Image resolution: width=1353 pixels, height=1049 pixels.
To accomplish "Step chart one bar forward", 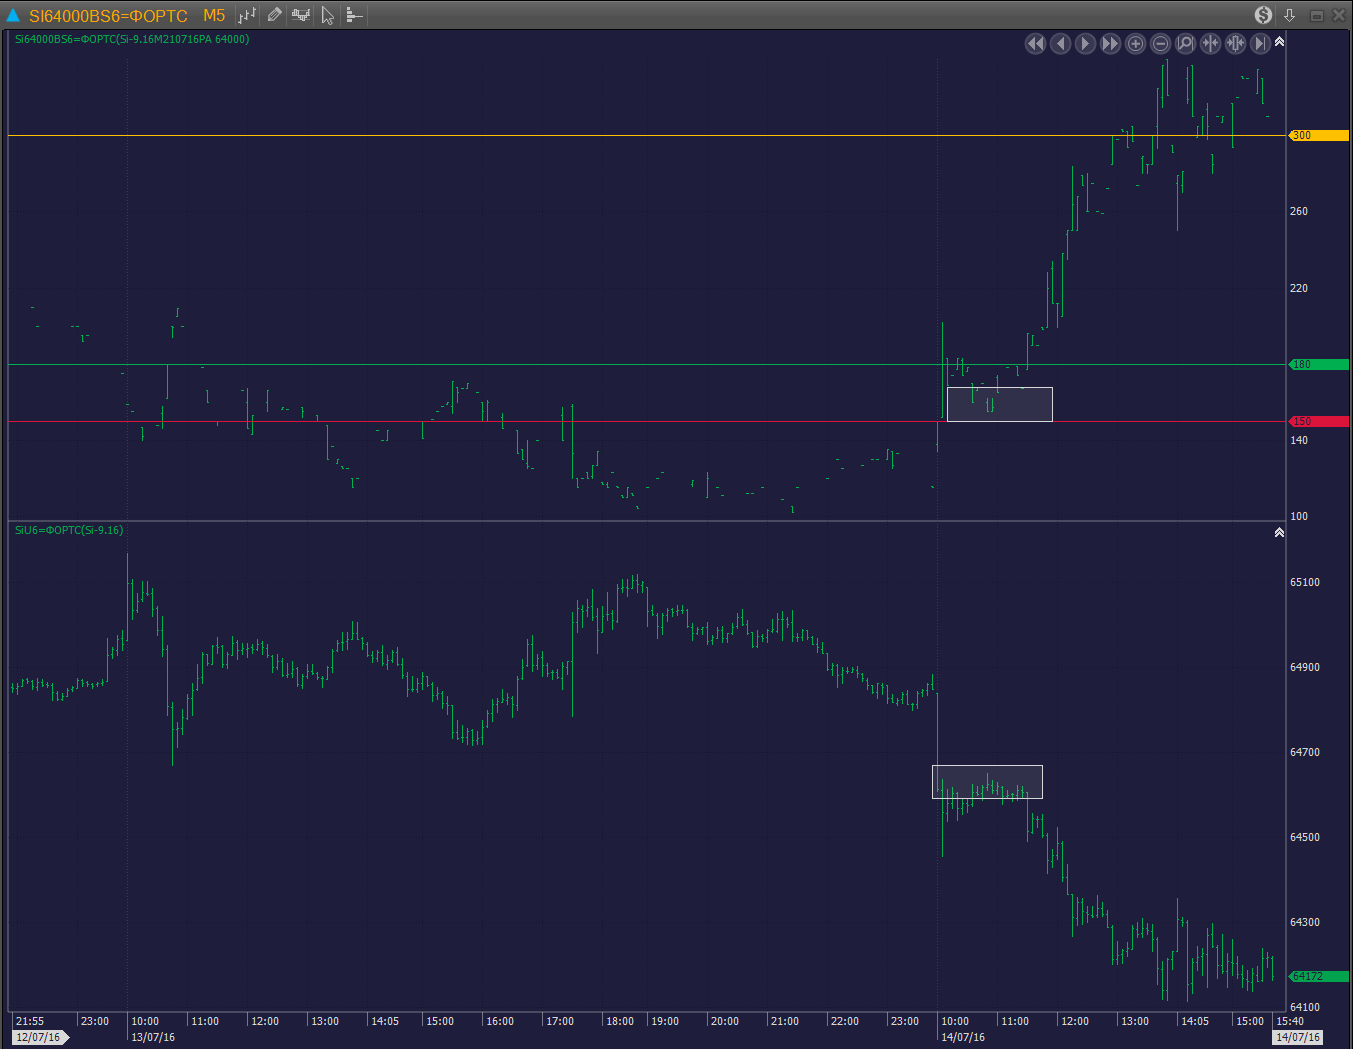I will click(1085, 43).
